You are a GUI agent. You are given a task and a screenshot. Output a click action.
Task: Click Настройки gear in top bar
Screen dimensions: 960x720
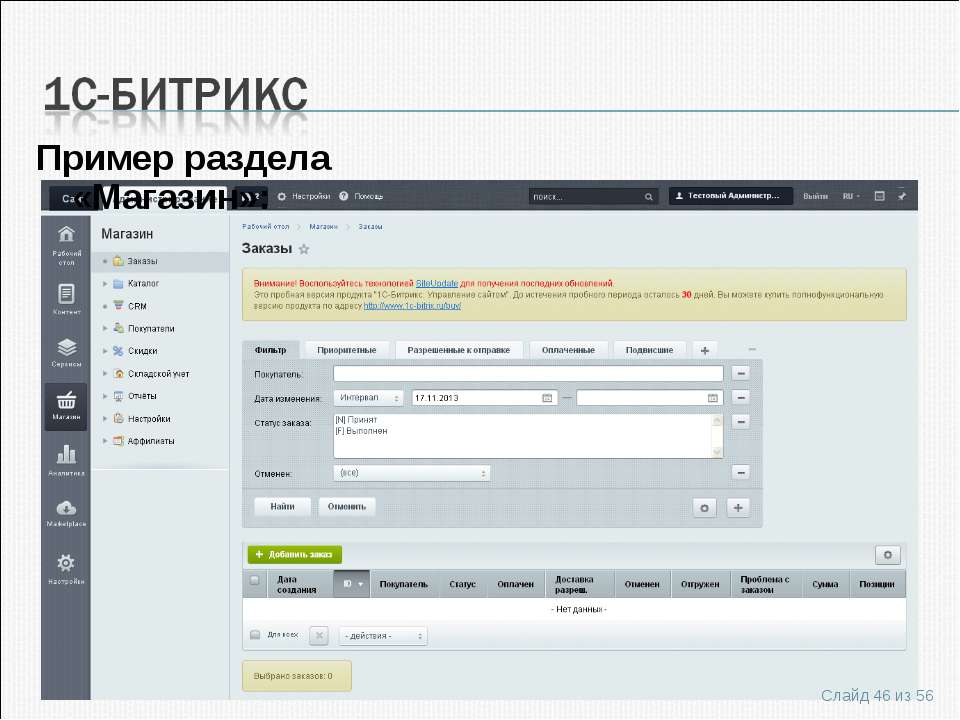[304, 197]
